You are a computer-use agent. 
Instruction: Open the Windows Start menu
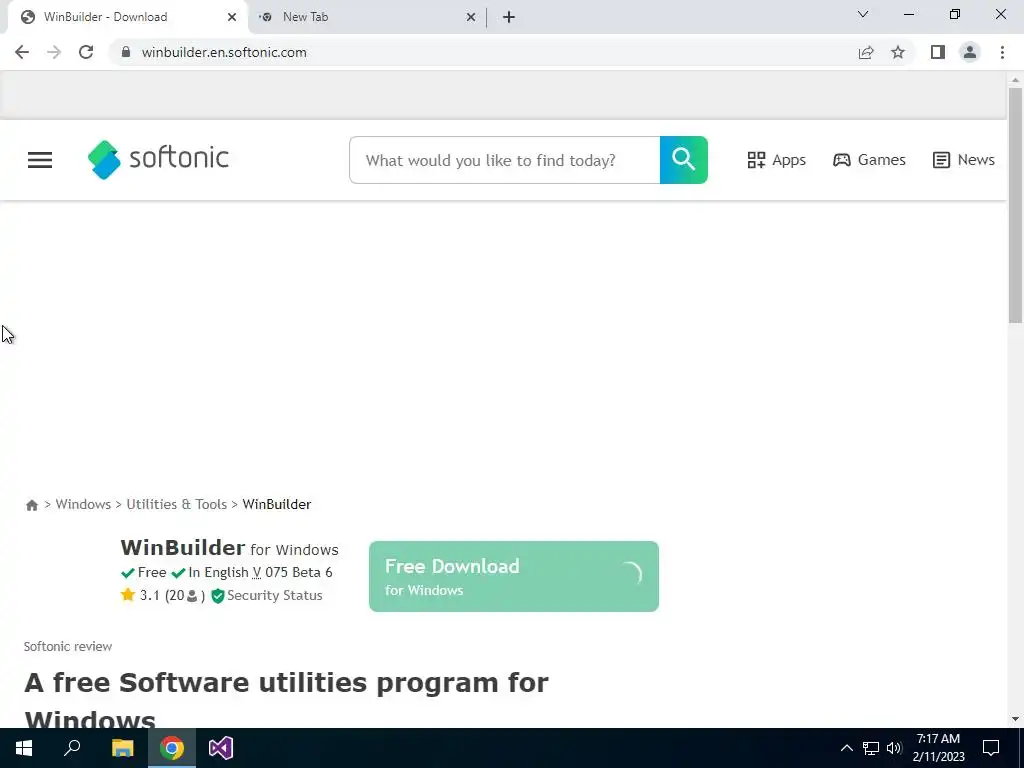pyautogui.click(x=24, y=748)
